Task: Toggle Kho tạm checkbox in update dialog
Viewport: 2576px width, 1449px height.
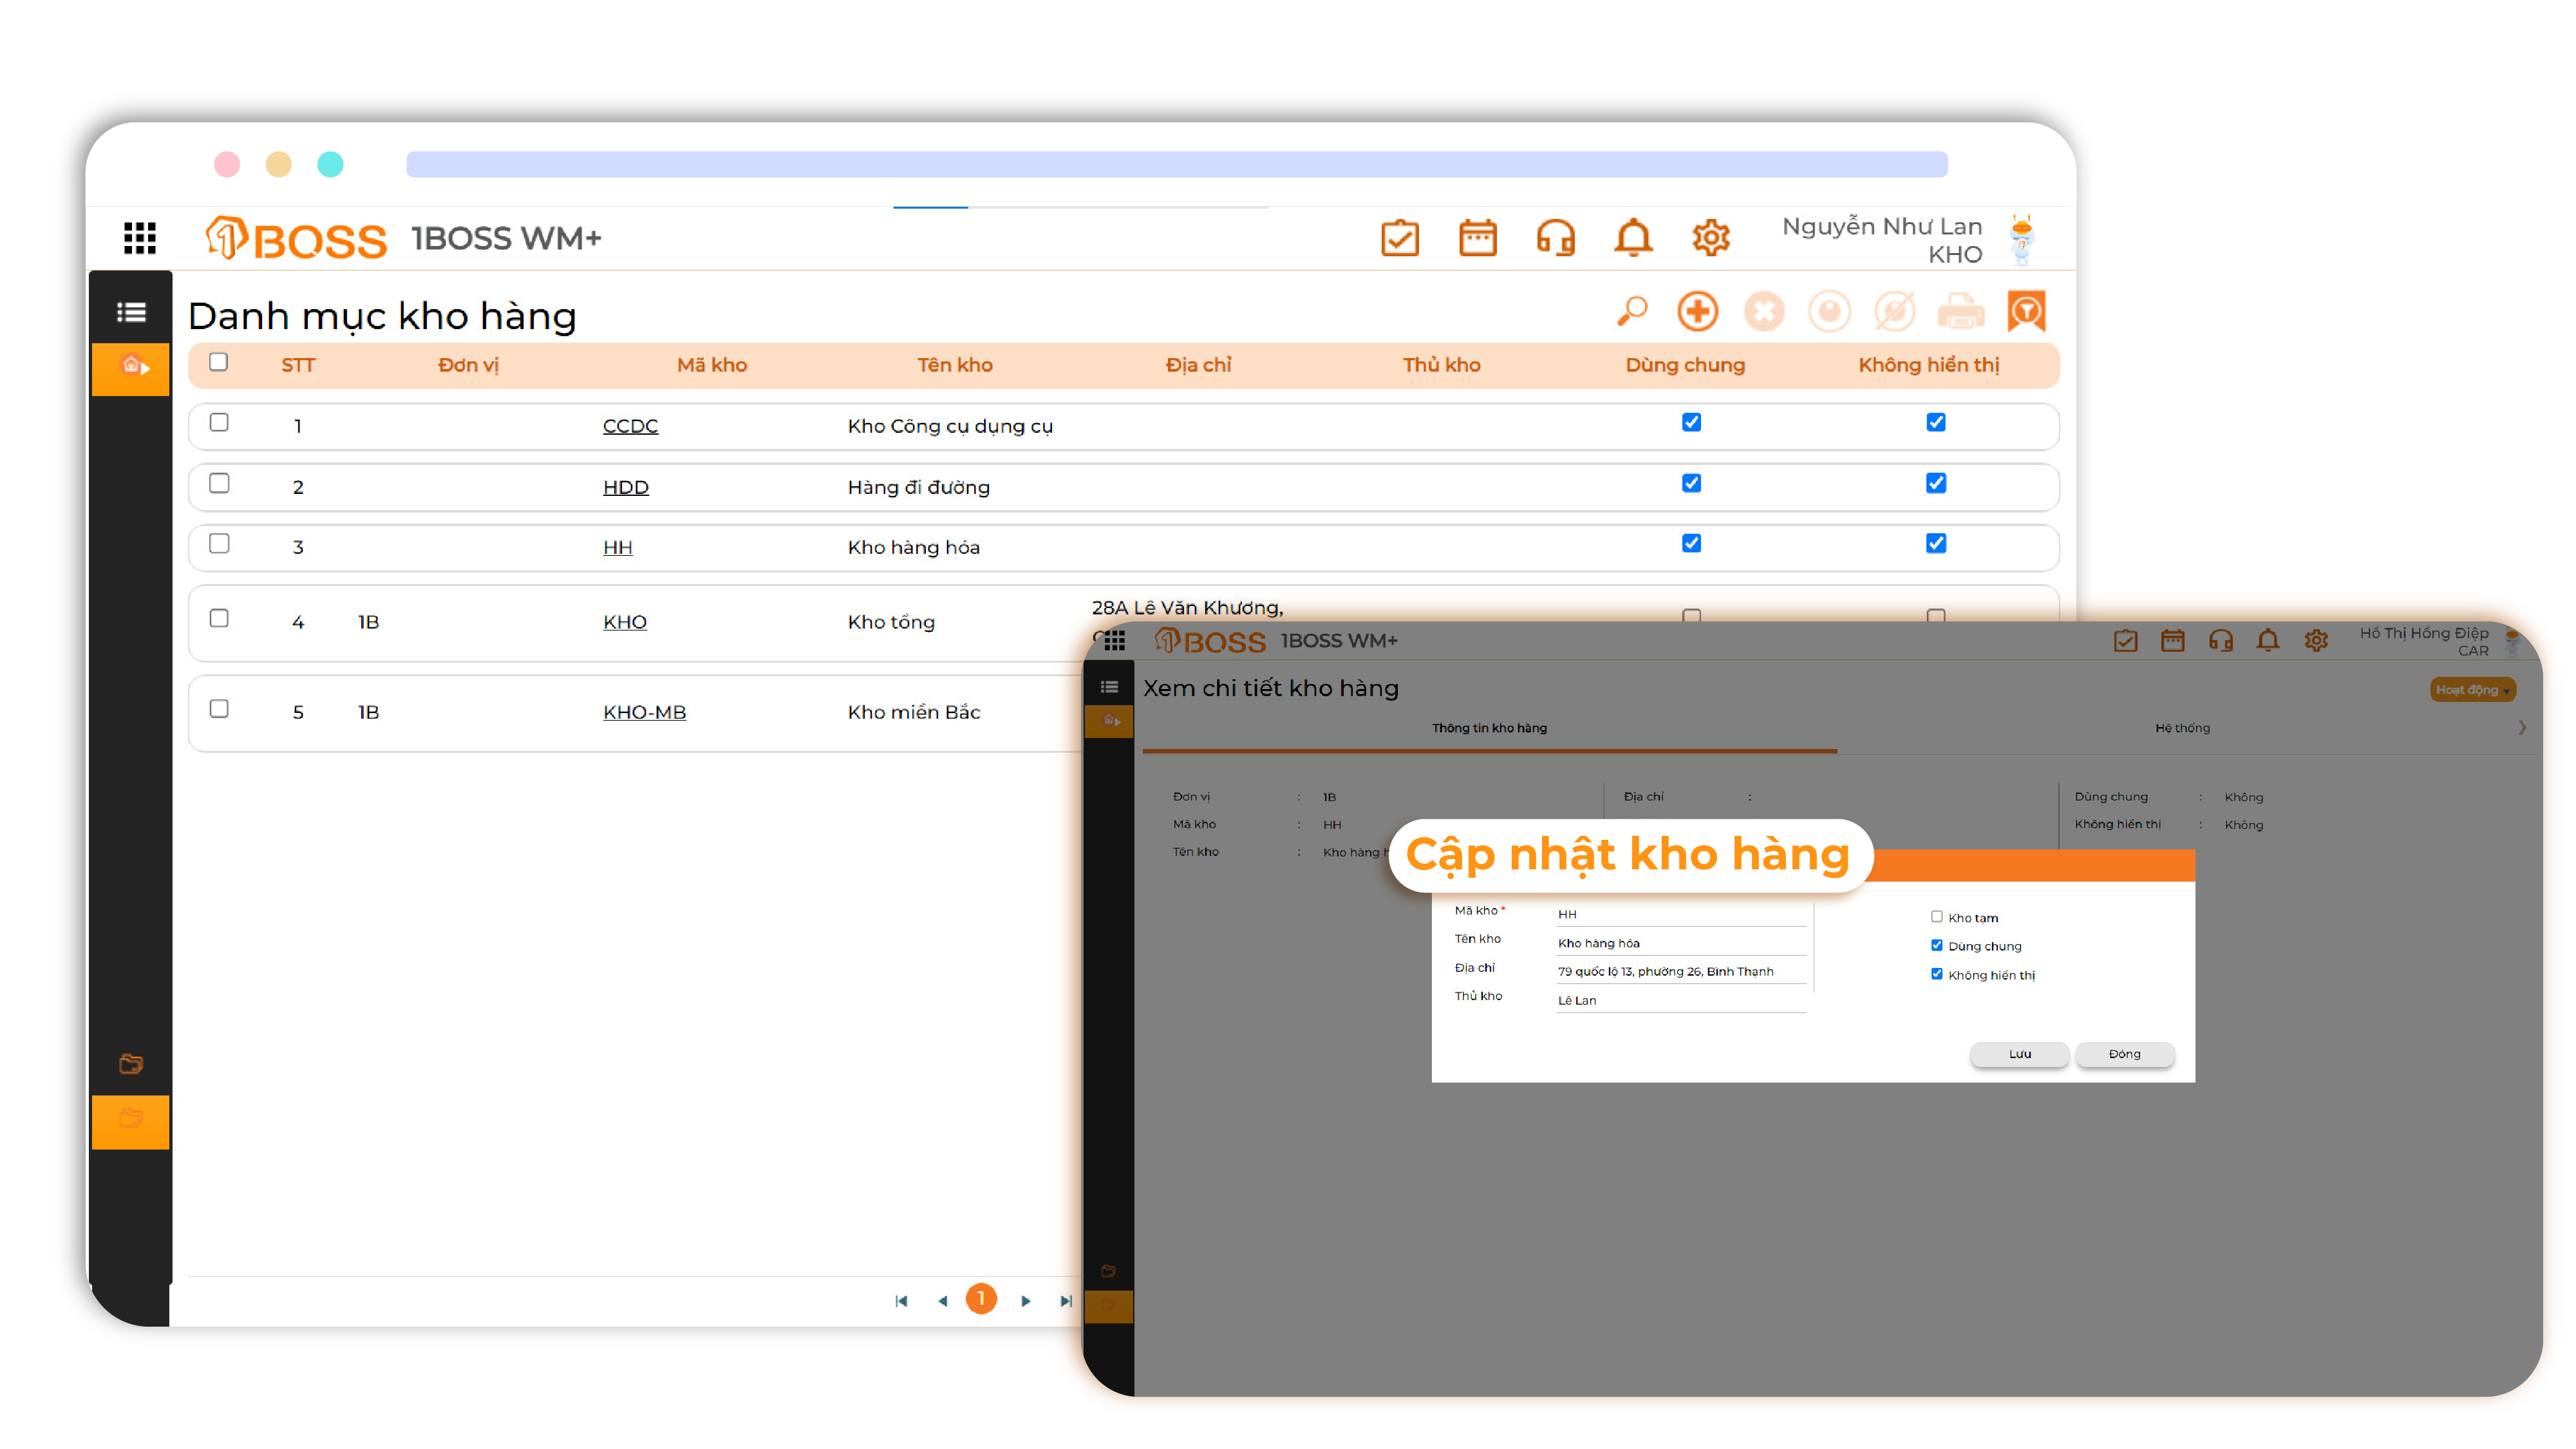Action: [1936, 916]
